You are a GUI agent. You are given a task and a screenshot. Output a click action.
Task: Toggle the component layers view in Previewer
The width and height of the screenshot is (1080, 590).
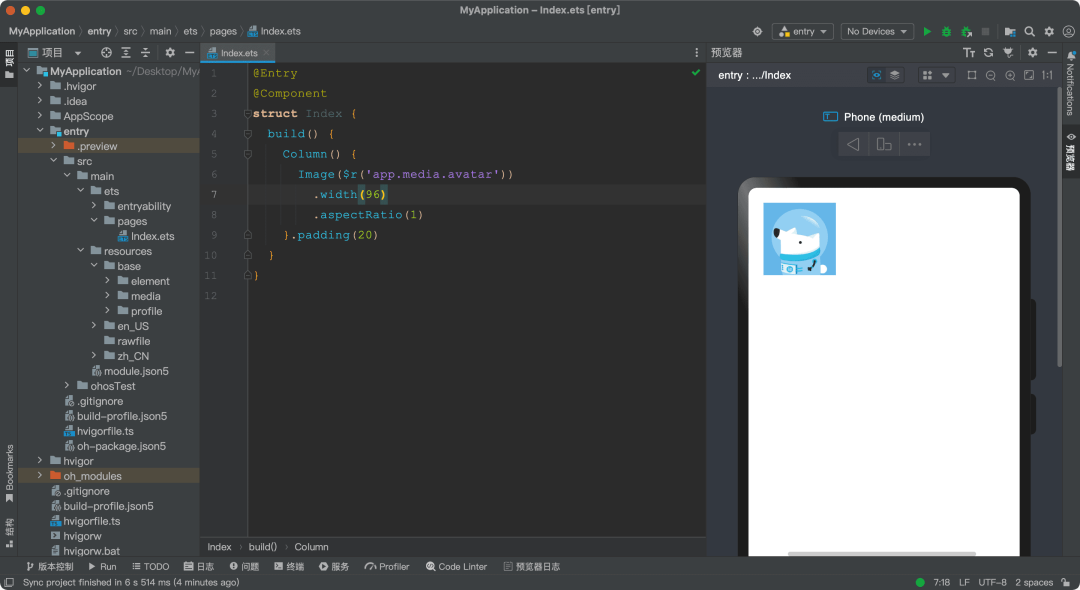point(894,76)
